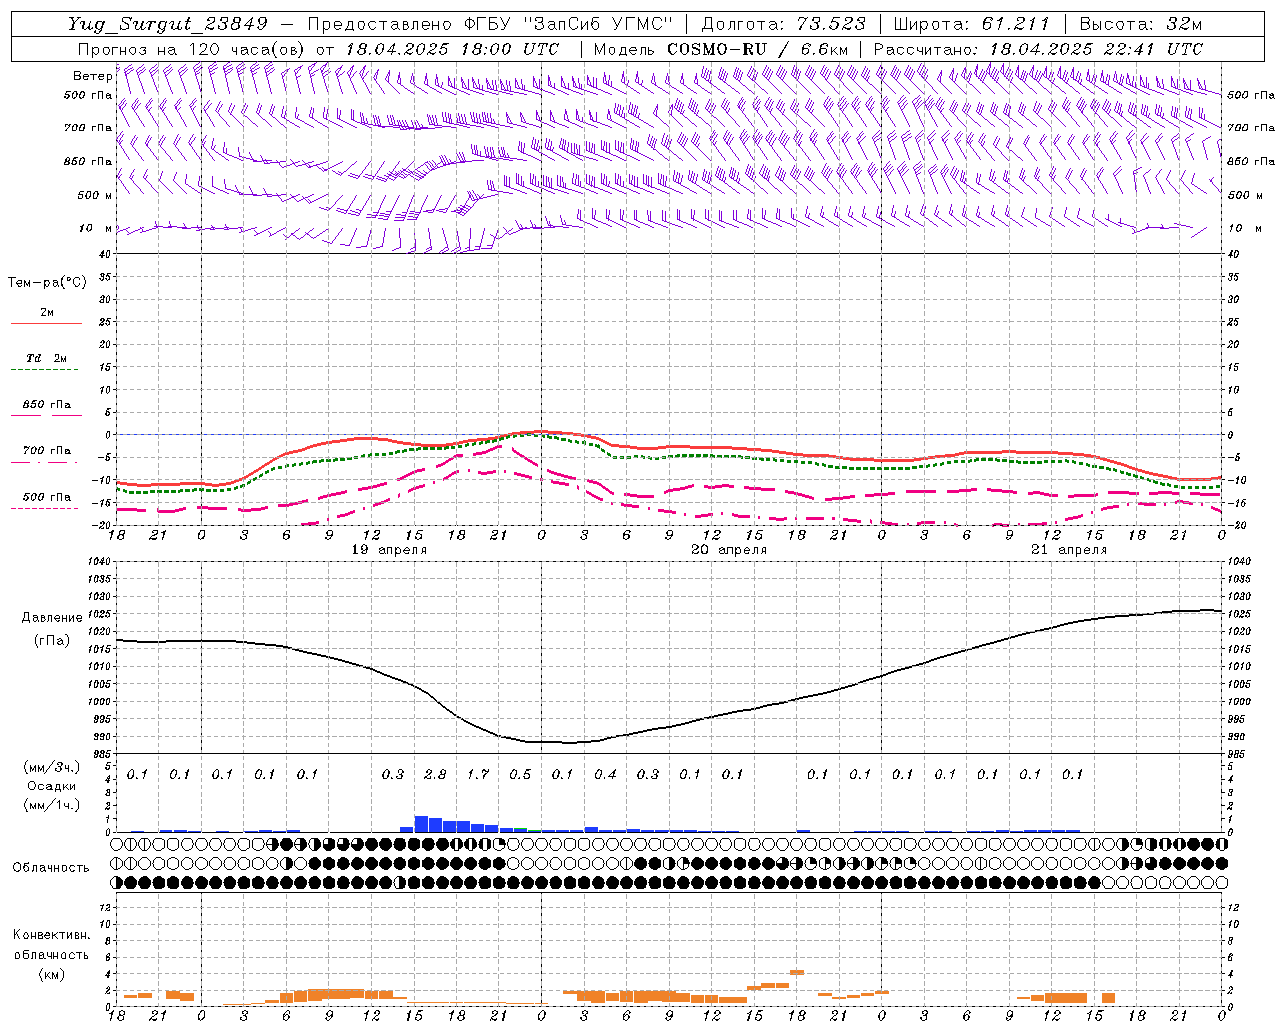1280x1024 pixels.
Task: Click the line sample under 850 гПа legend
Action: (x=44, y=417)
